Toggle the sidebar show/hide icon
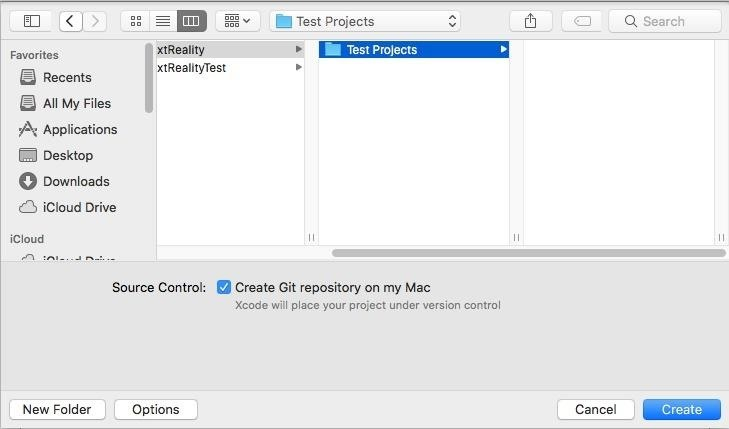 (x=31, y=20)
